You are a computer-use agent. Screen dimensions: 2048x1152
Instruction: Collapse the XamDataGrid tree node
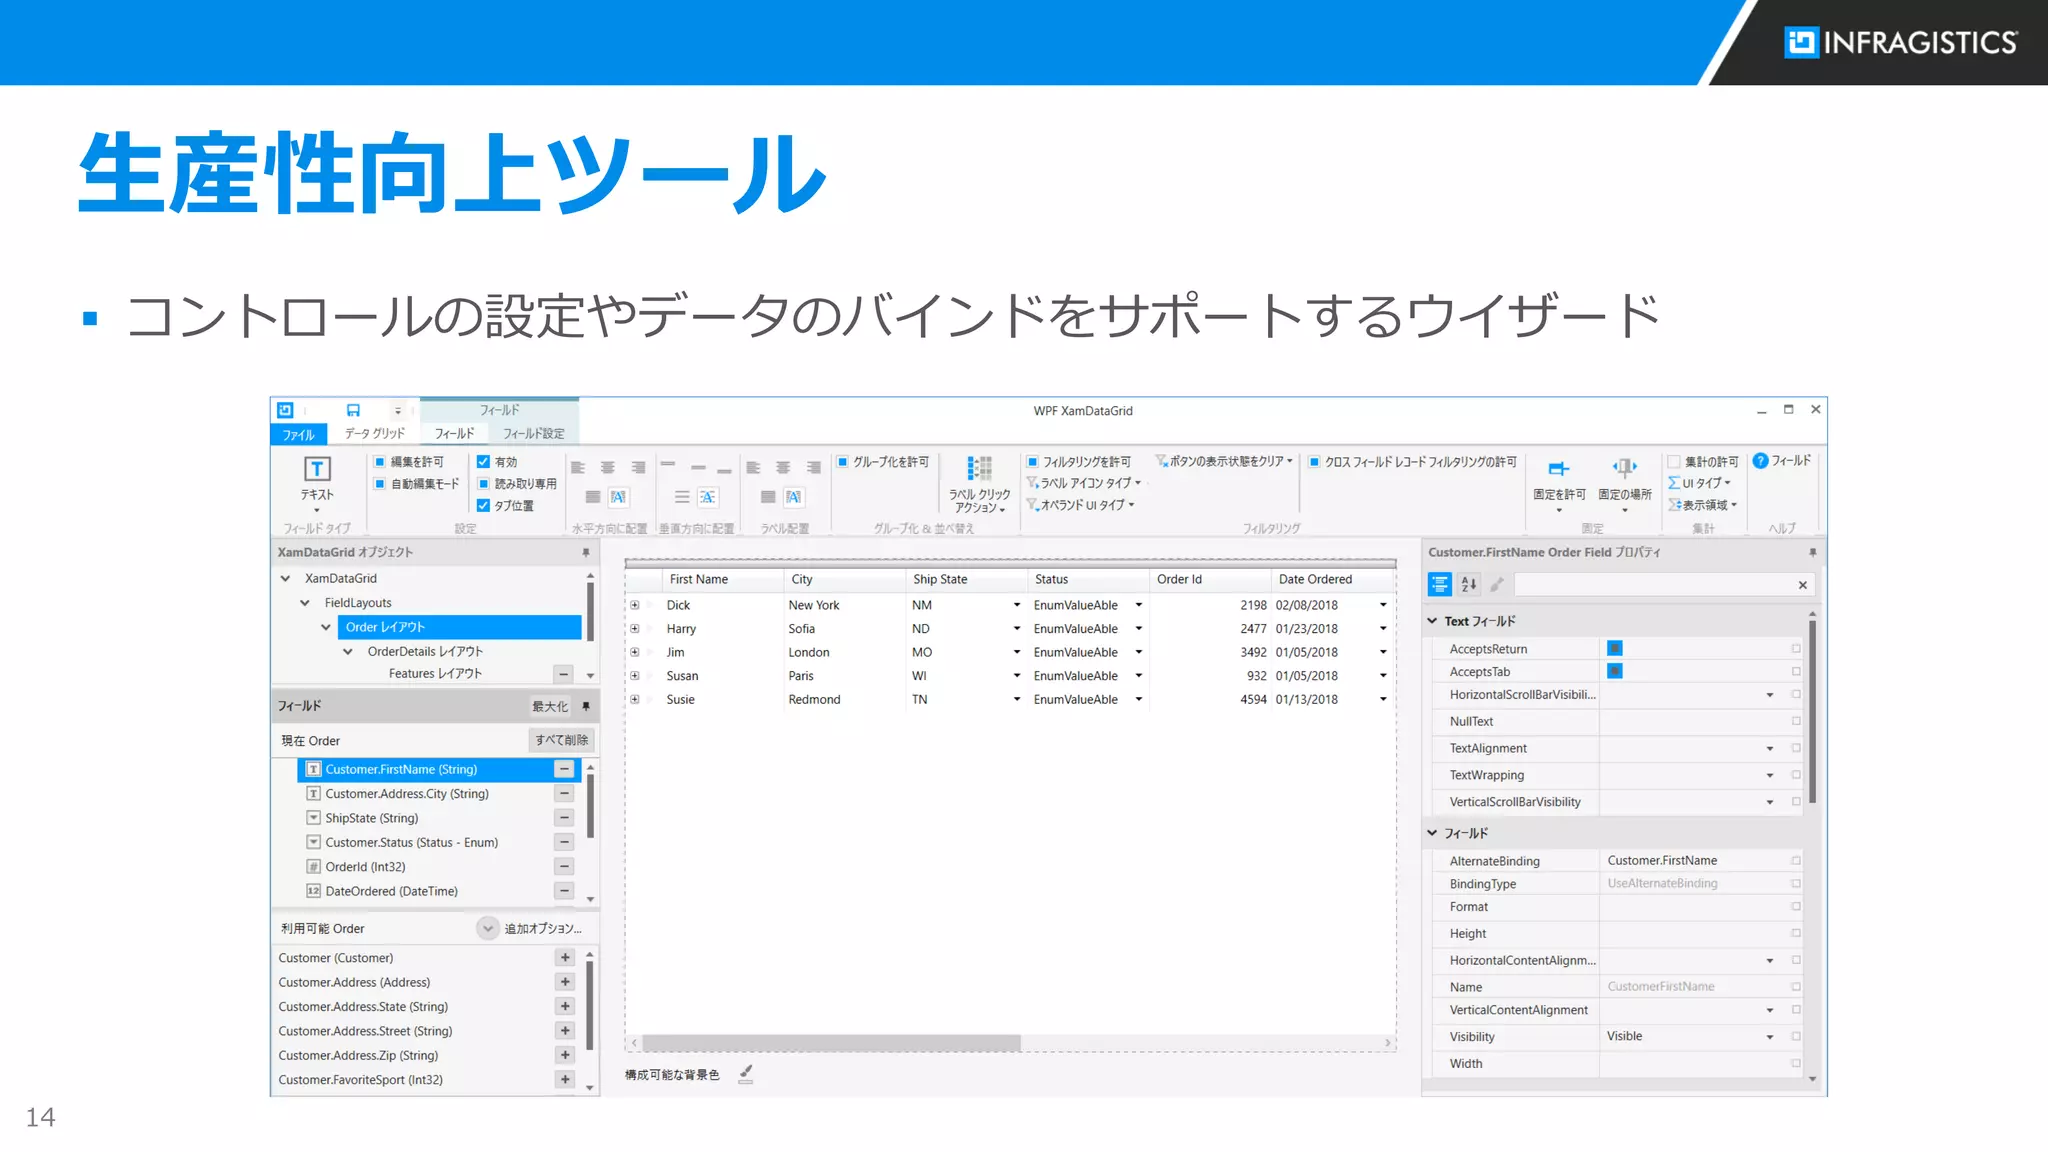pyautogui.click(x=286, y=578)
